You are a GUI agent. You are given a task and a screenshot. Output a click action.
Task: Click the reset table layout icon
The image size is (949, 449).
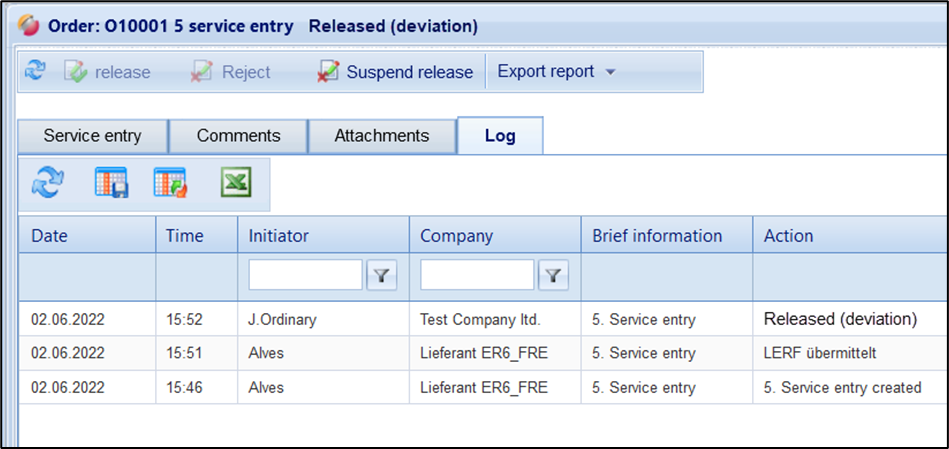(170, 183)
